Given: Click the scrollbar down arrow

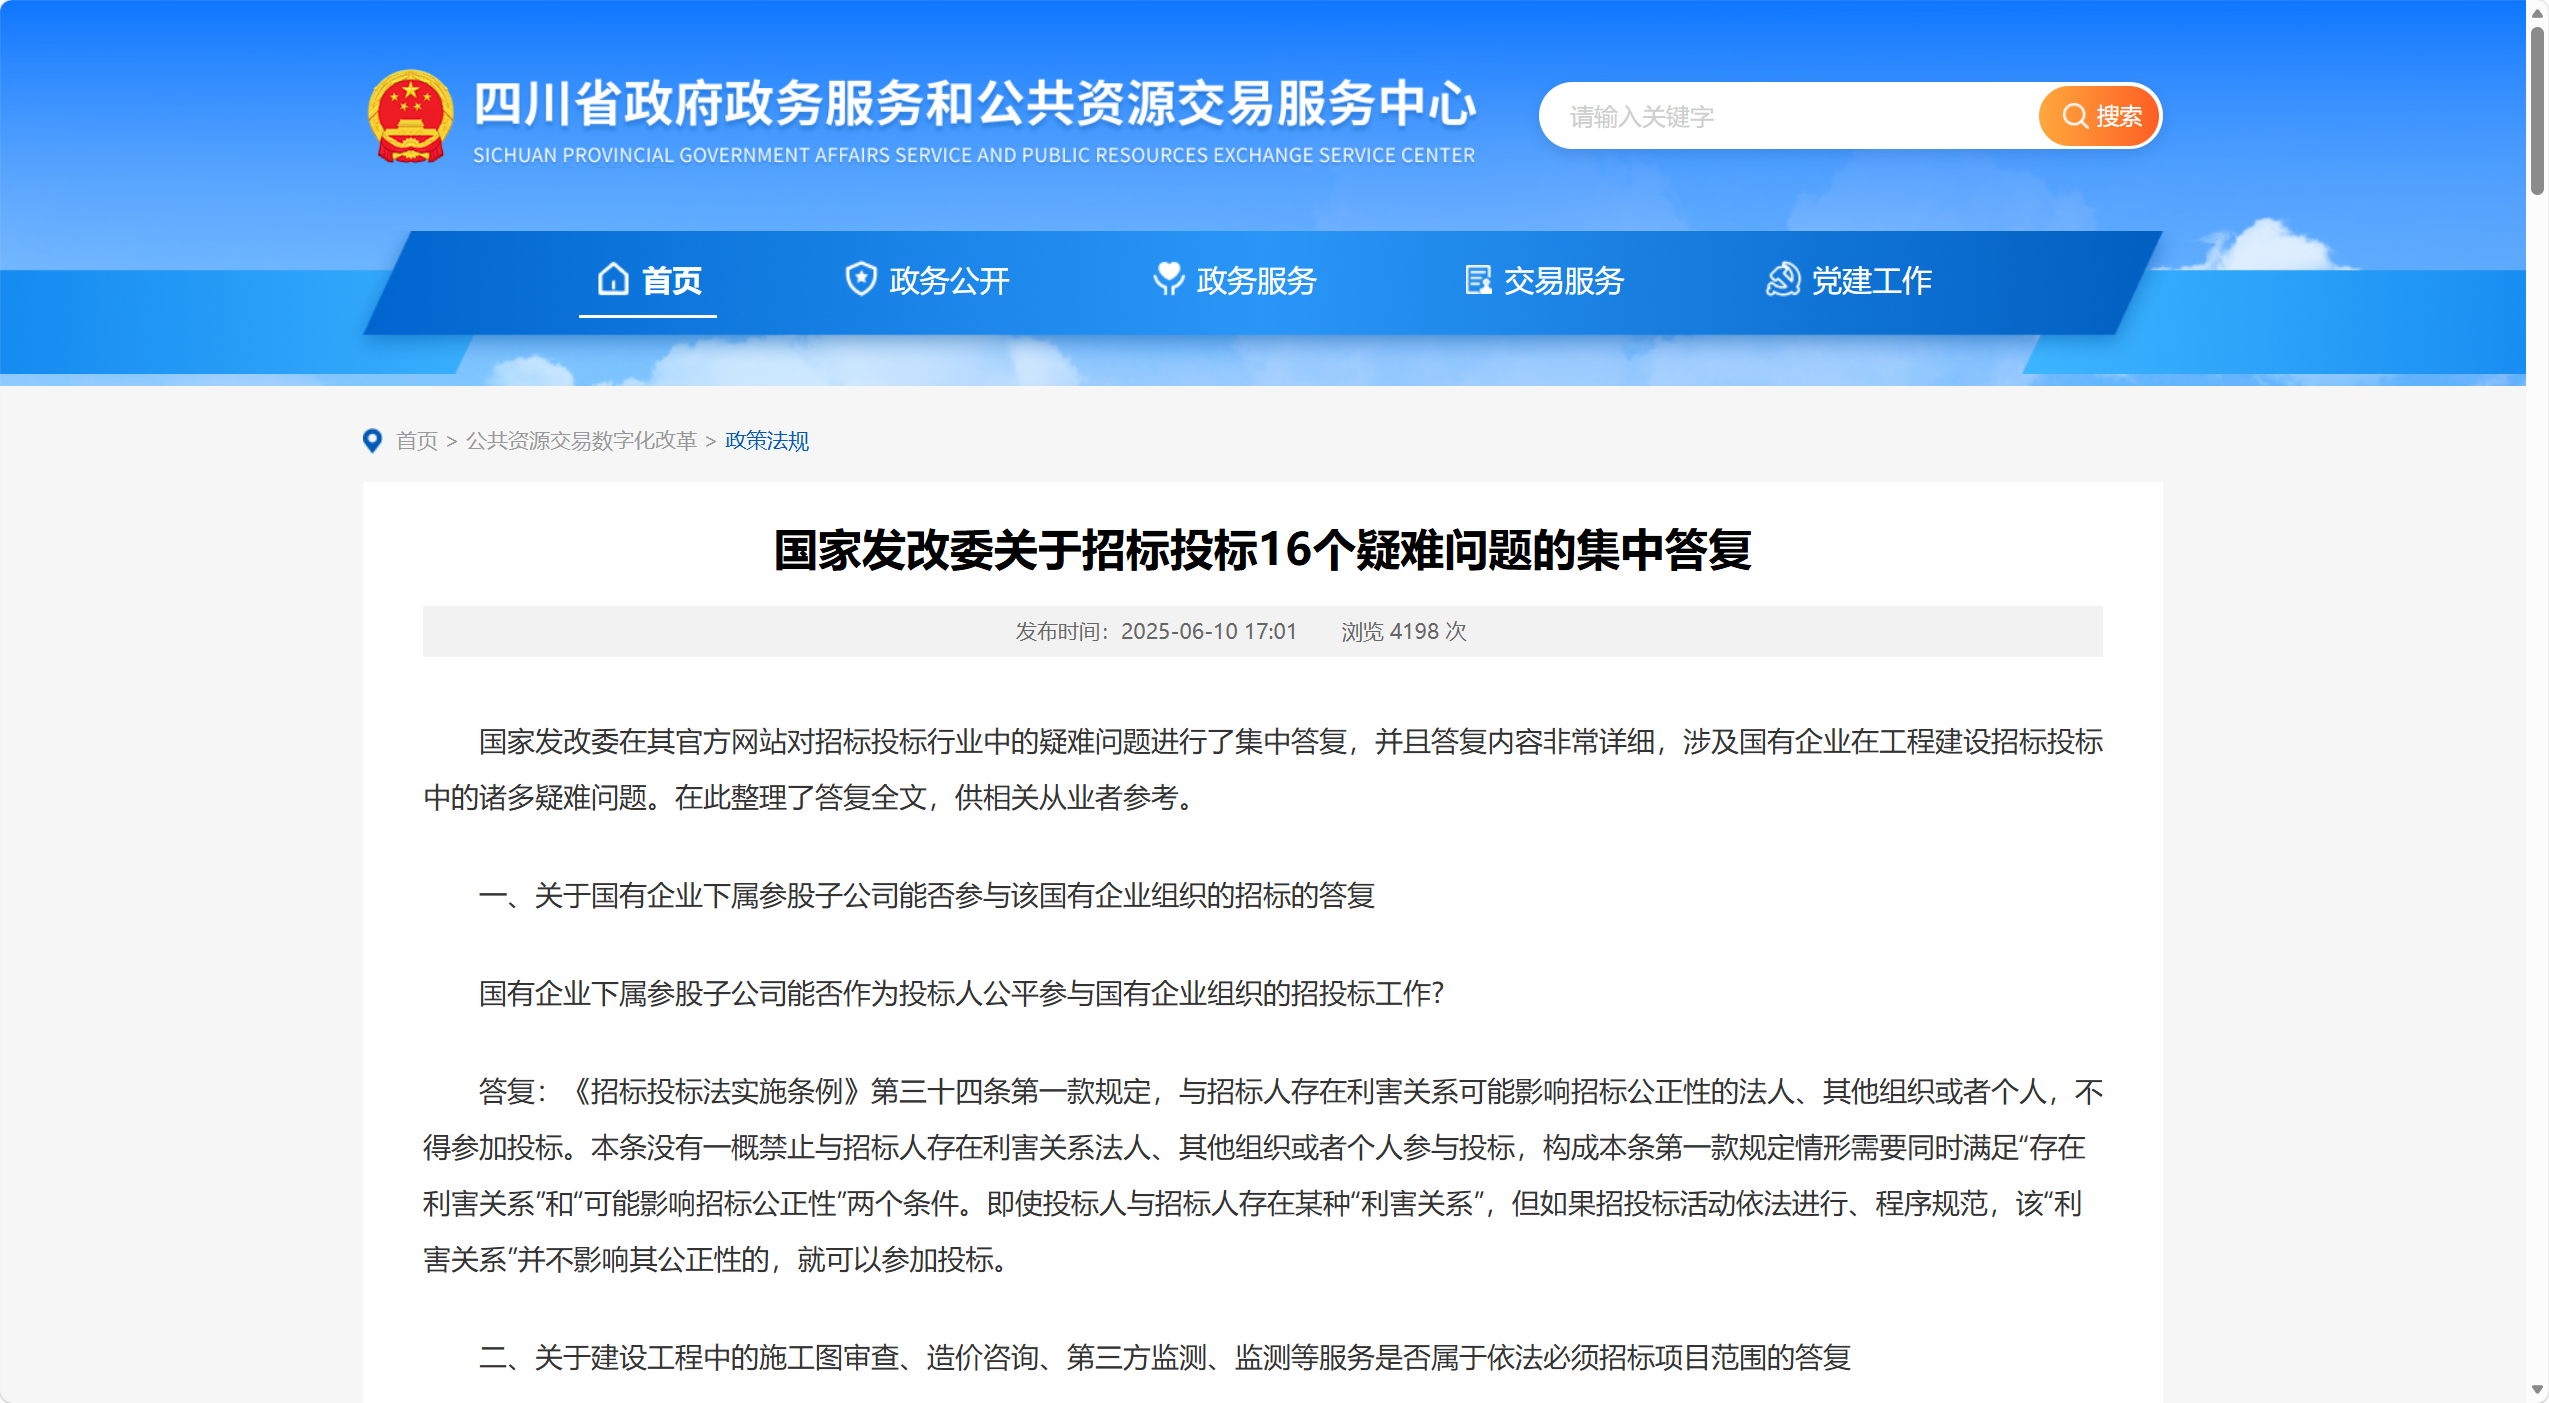Looking at the screenshot, I should pyautogui.click(x=2537, y=1390).
